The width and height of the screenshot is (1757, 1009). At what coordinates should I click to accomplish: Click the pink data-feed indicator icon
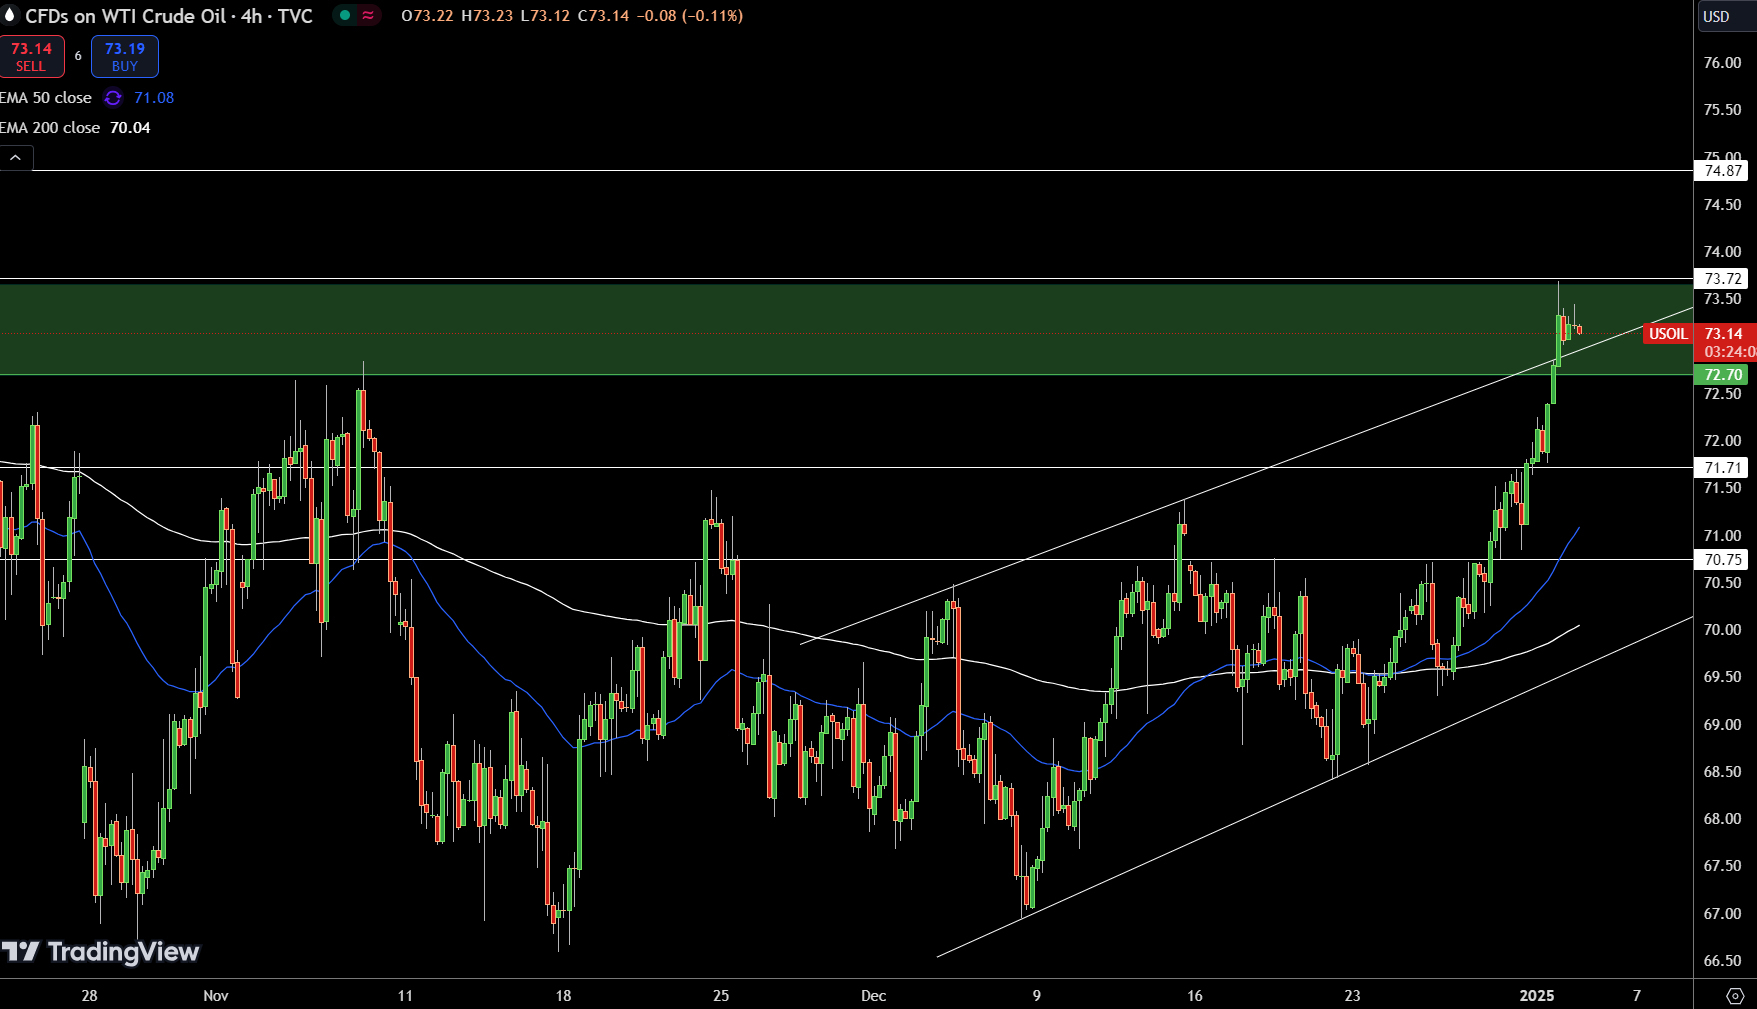[368, 16]
